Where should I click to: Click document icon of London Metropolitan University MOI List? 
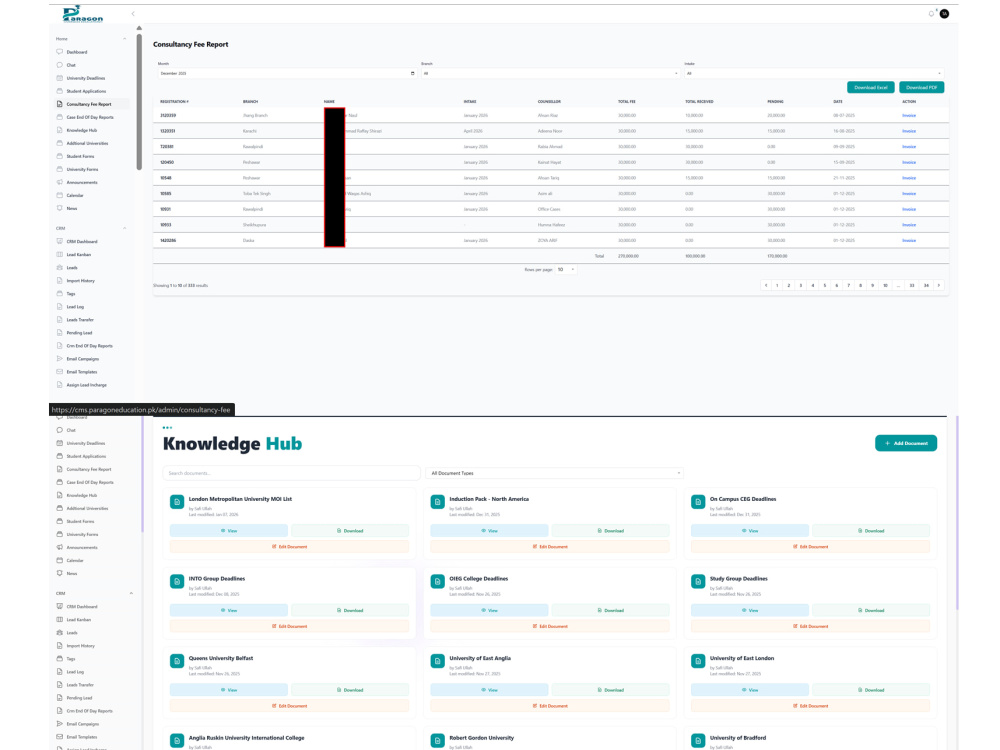point(177,502)
